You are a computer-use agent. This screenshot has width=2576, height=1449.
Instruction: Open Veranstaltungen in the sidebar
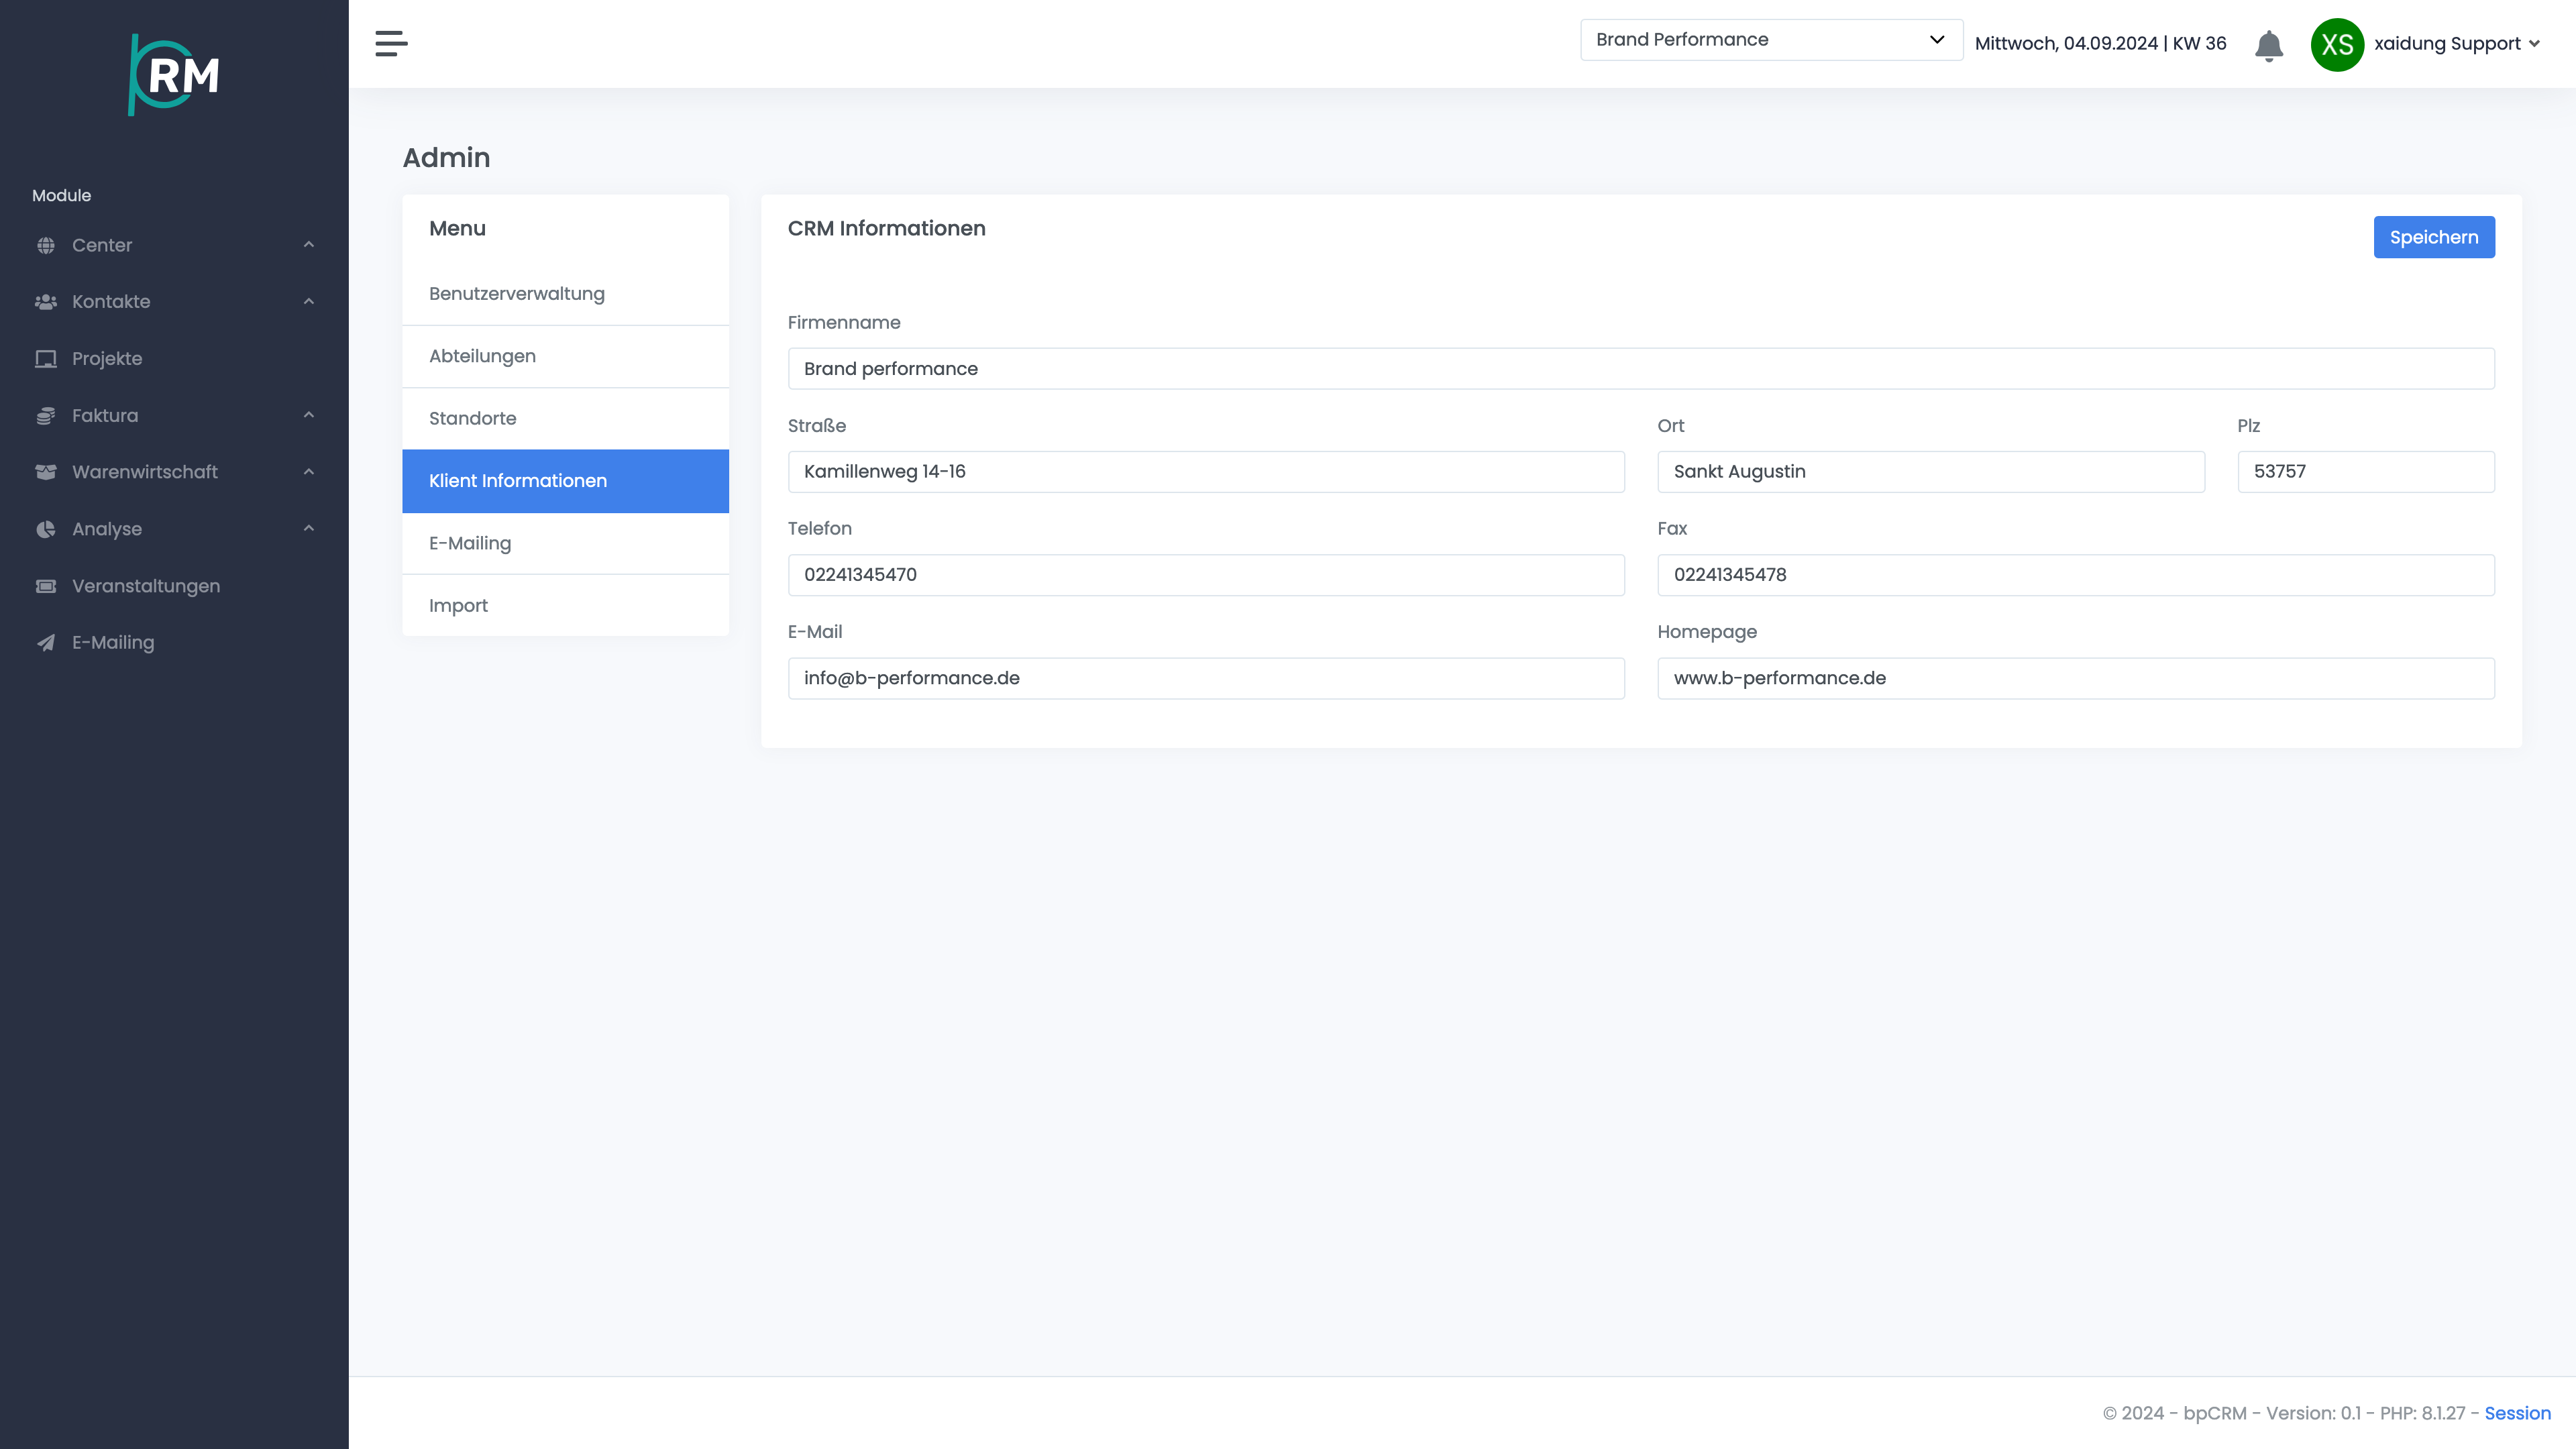(x=174, y=586)
